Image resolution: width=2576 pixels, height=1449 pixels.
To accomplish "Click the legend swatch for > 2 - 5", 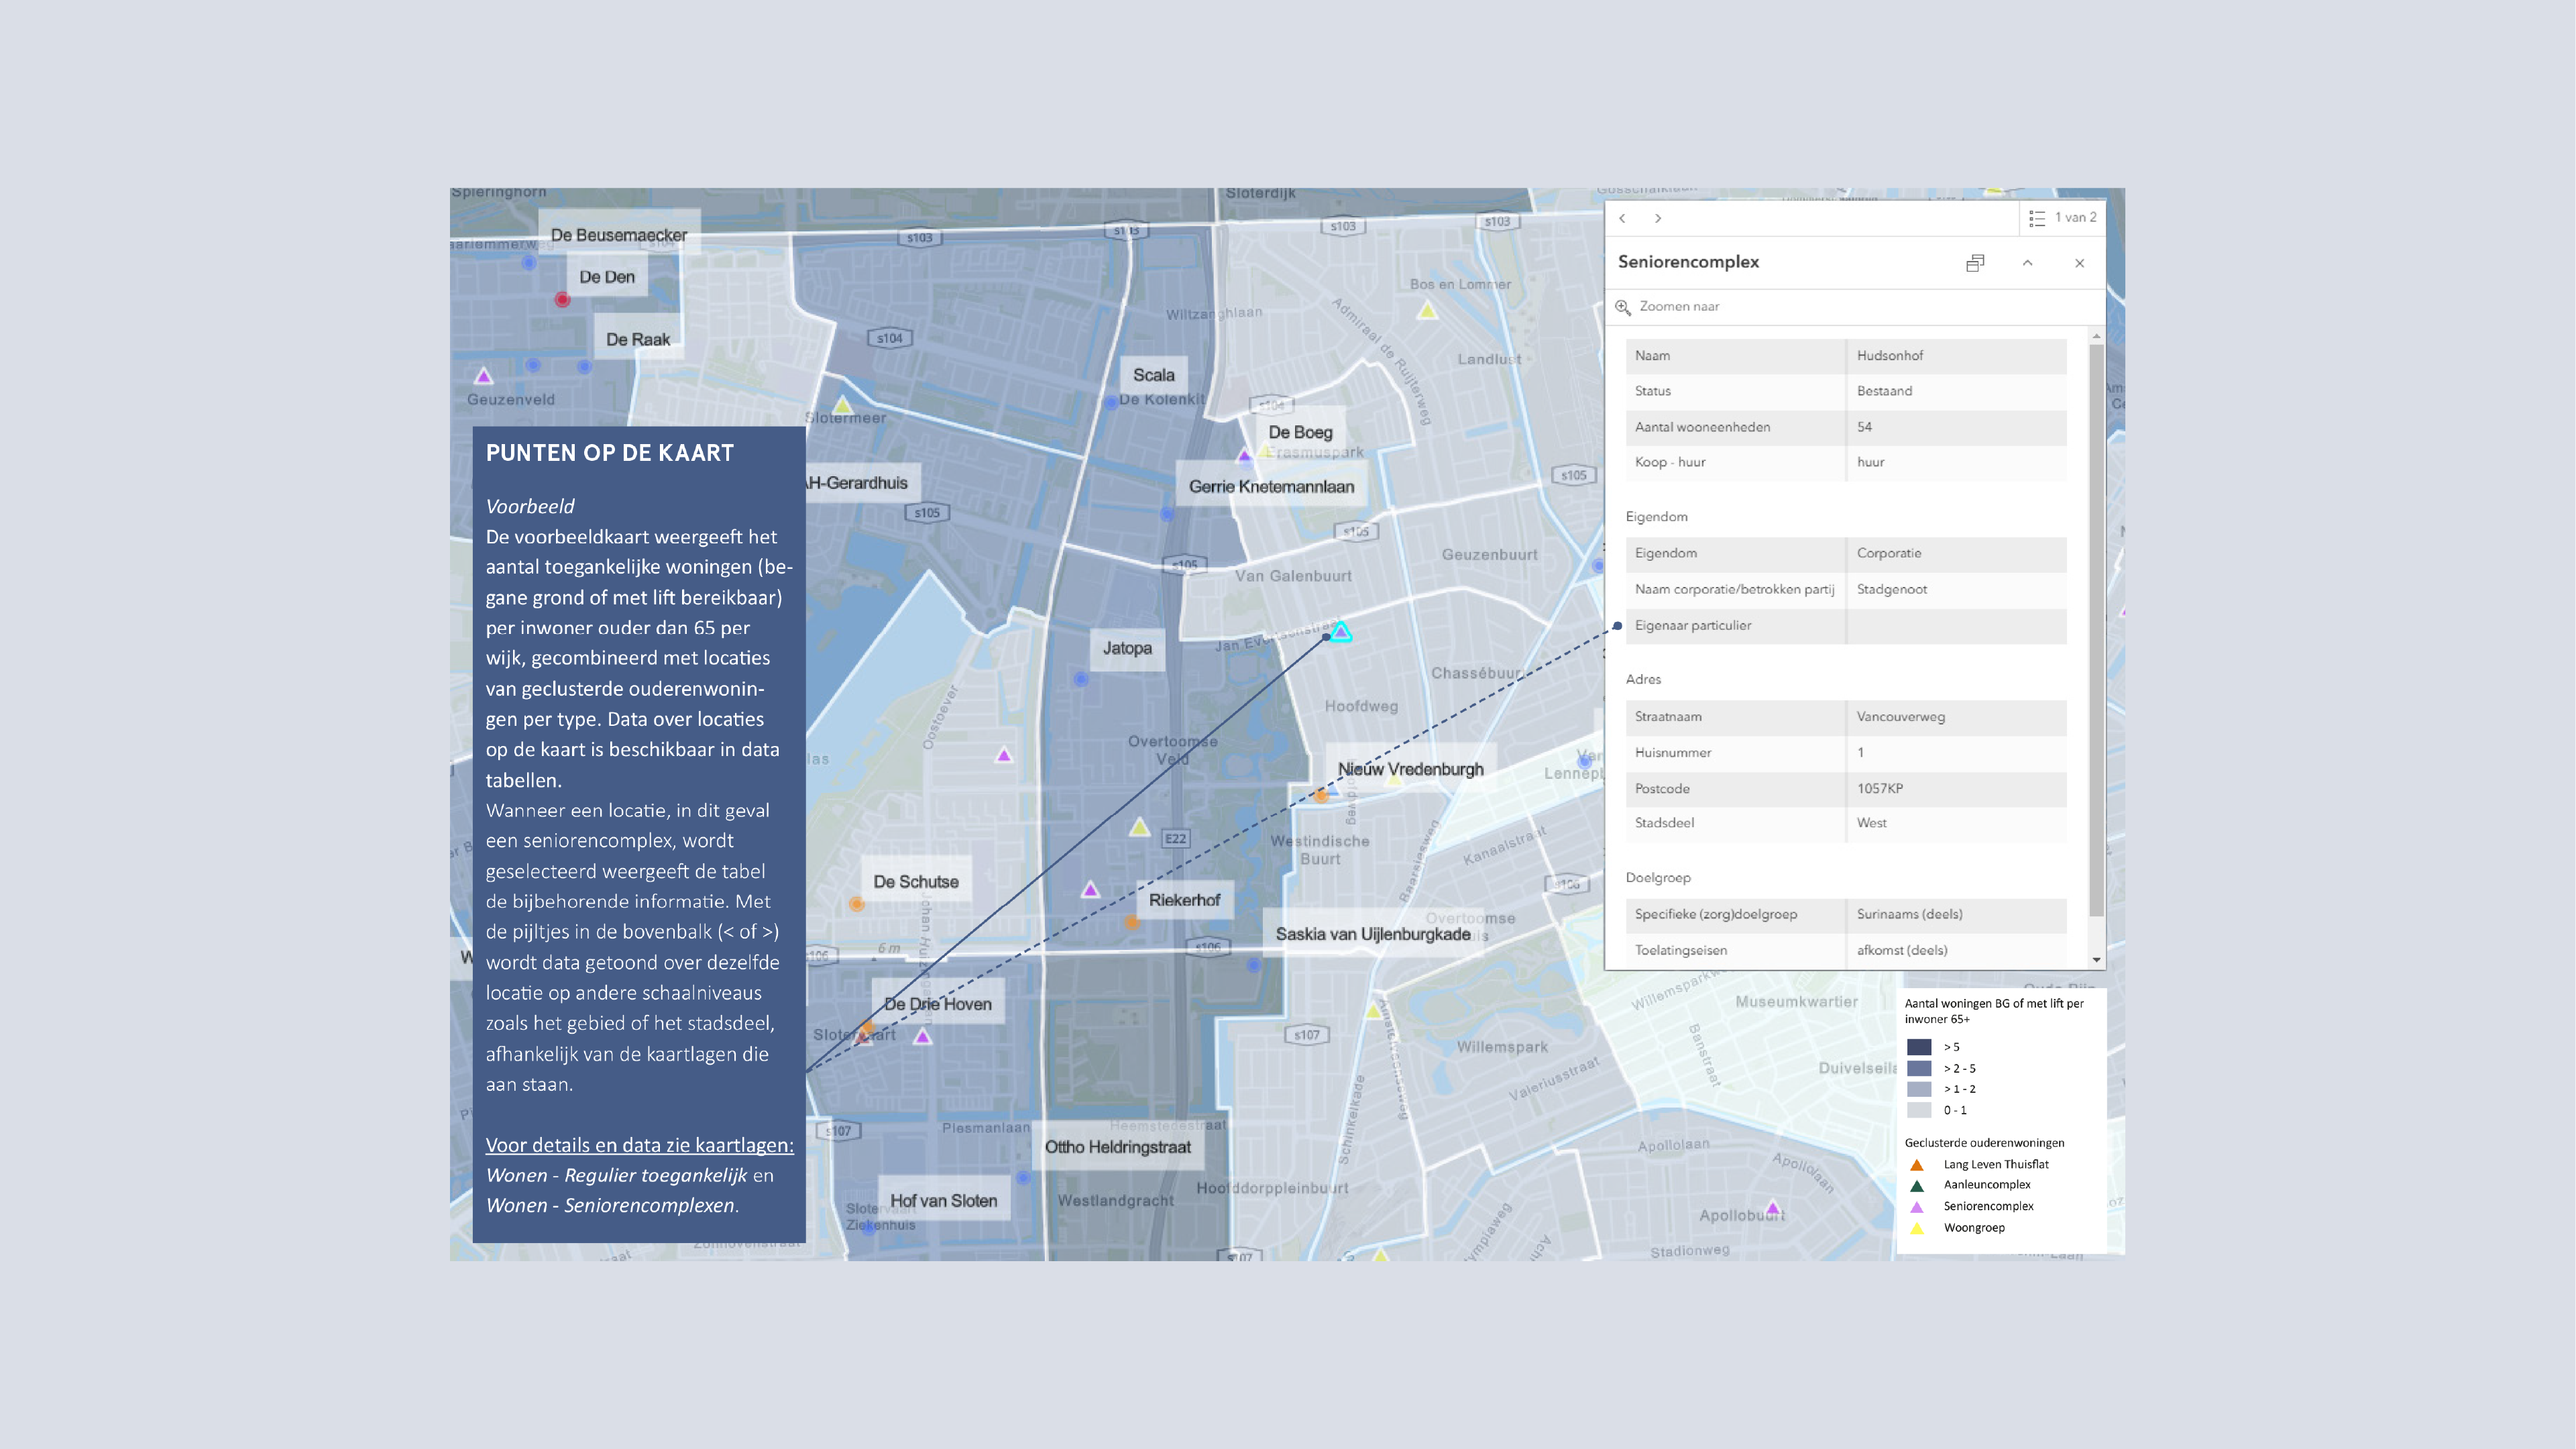I will tap(1919, 1068).
